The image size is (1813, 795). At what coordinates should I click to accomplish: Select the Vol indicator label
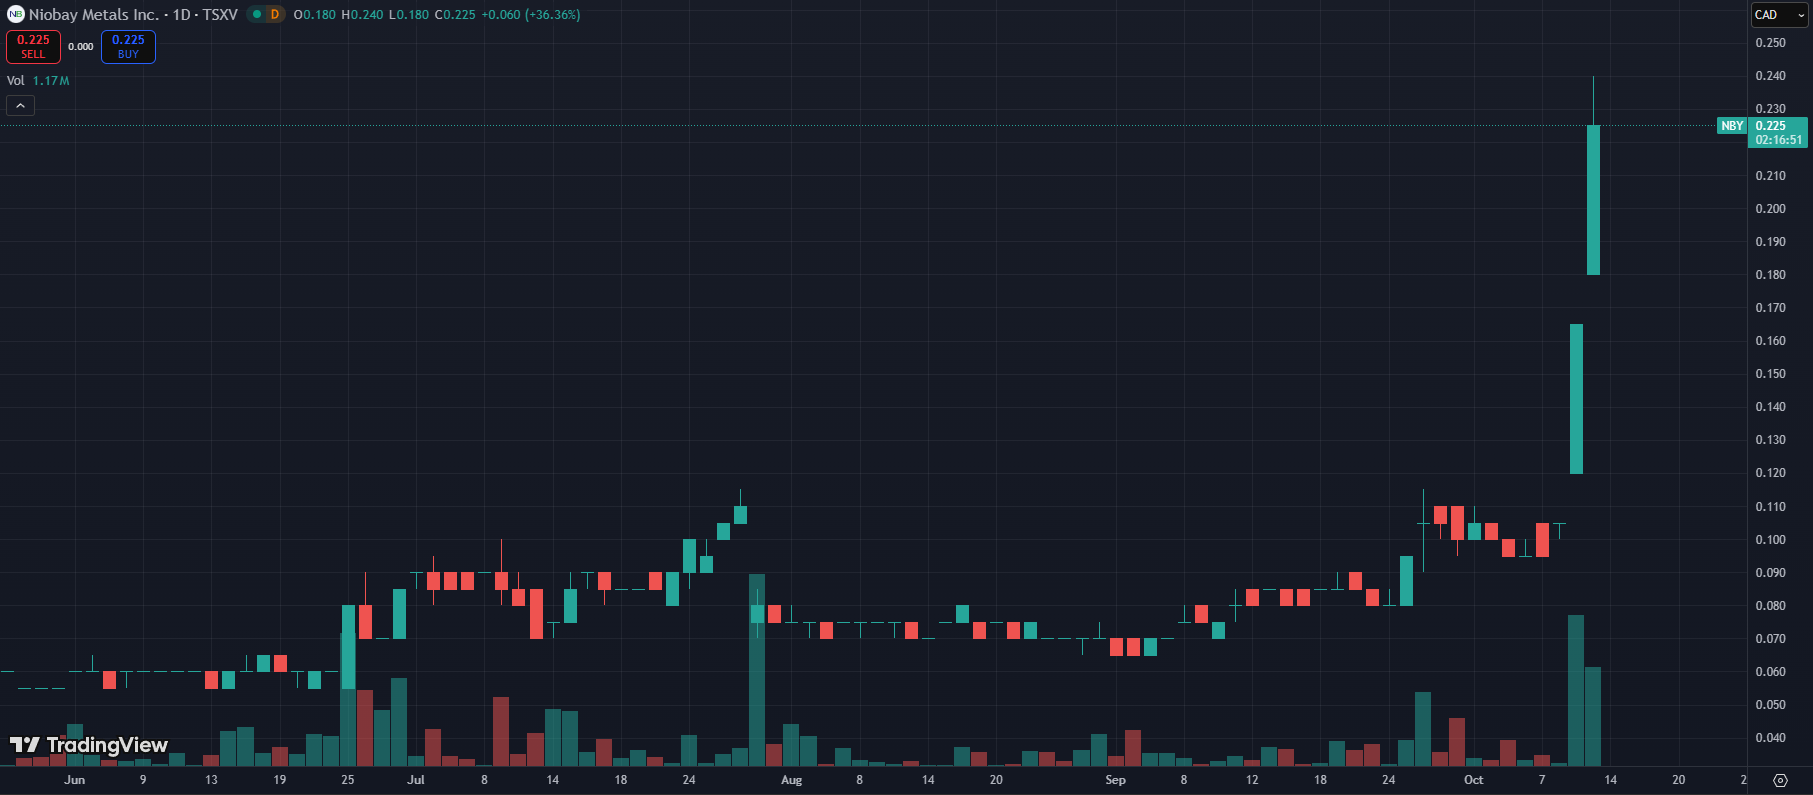coord(16,81)
